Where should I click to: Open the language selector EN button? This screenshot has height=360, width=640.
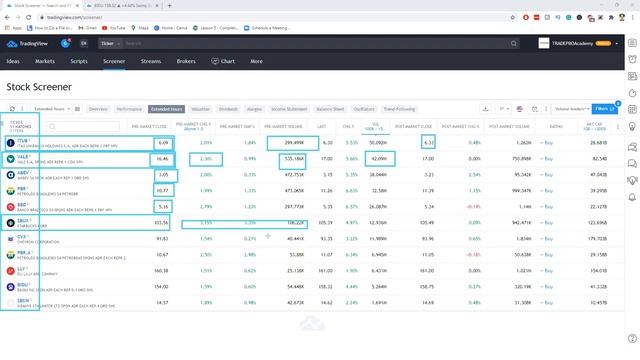pos(84,43)
